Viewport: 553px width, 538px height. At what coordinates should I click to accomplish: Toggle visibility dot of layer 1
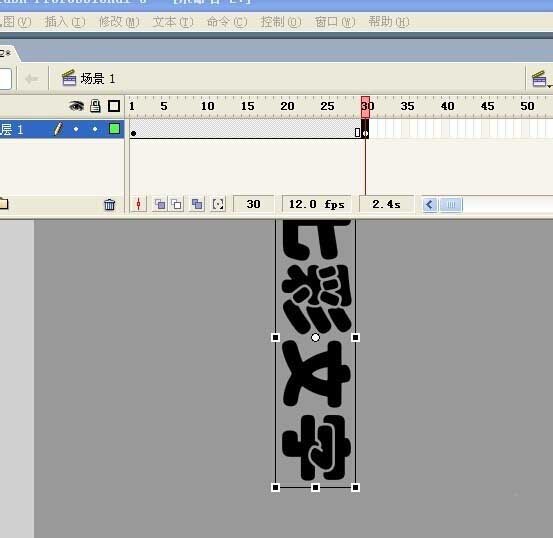click(76, 129)
